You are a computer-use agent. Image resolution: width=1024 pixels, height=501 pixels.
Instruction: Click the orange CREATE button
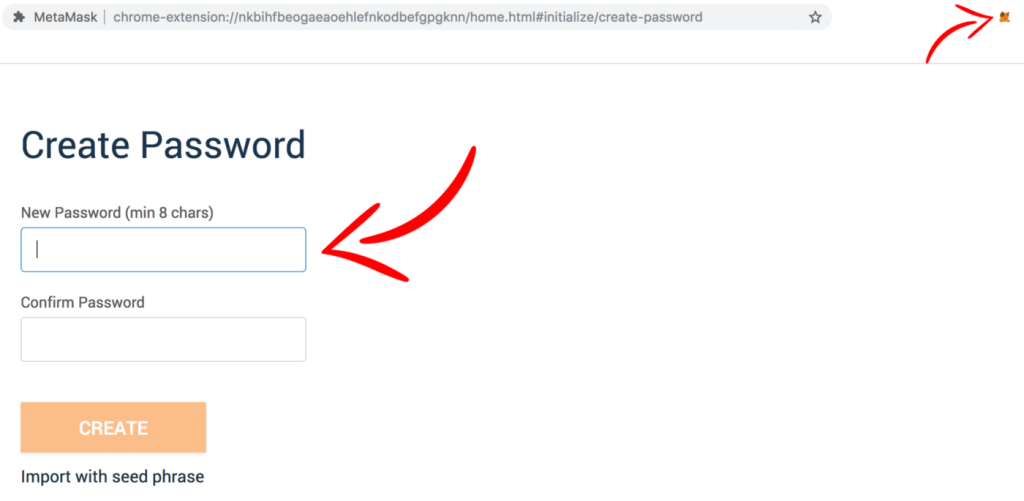[x=114, y=428]
